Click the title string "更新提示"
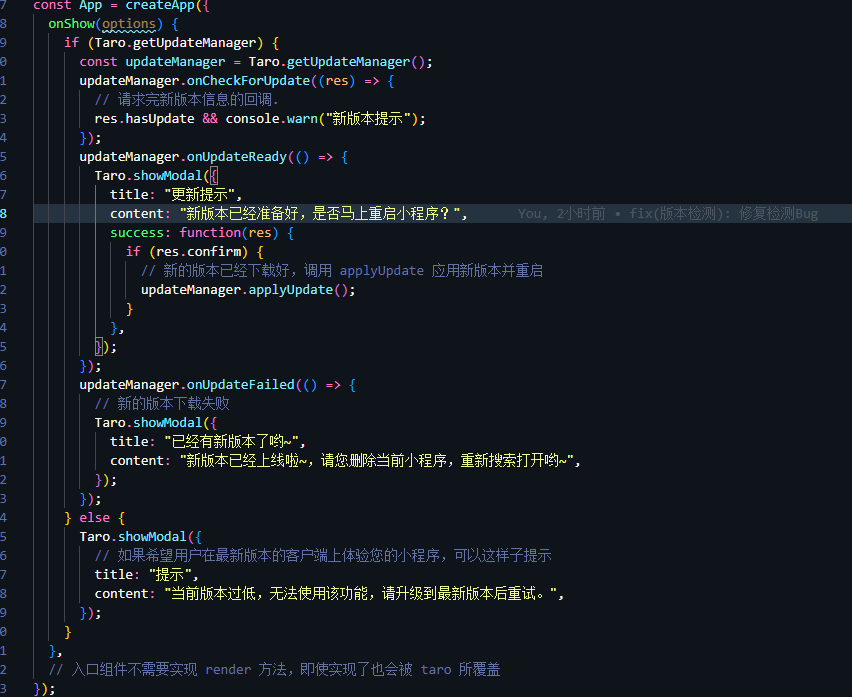The height and width of the screenshot is (697, 852). coord(199,194)
